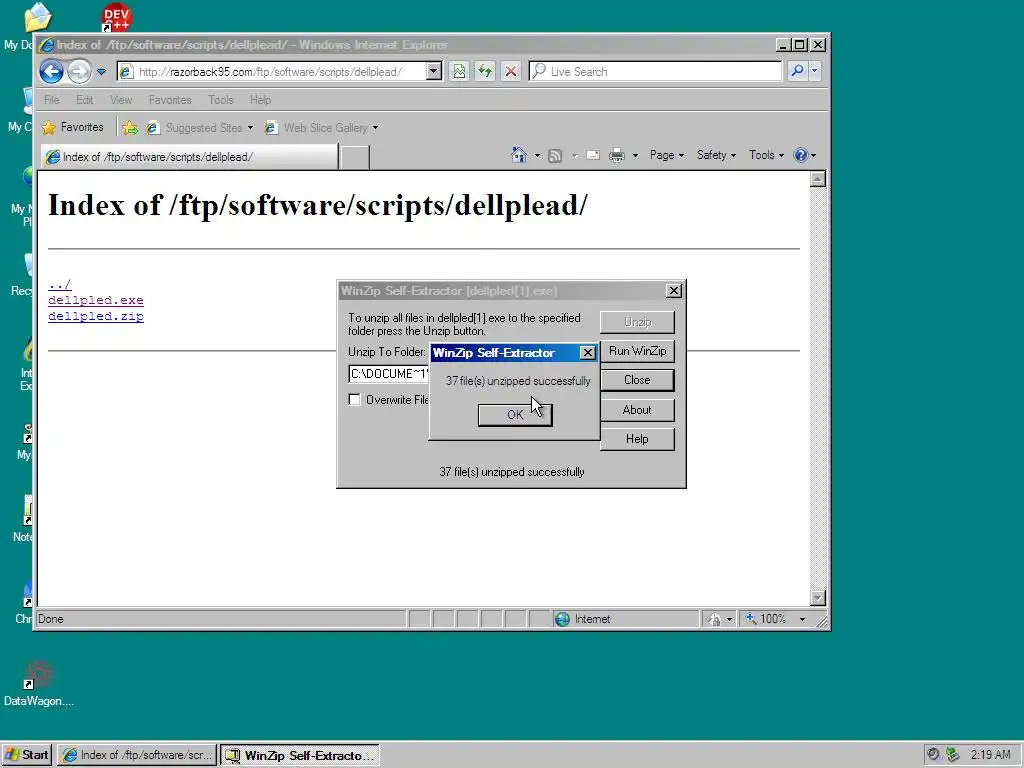
Task: Click the Help button in WinZip extractor
Action: pyautogui.click(x=637, y=439)
